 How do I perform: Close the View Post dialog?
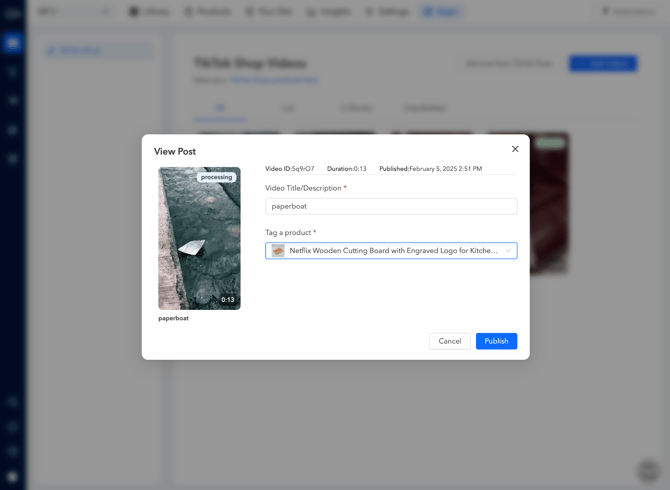click(x=515, y=149)
